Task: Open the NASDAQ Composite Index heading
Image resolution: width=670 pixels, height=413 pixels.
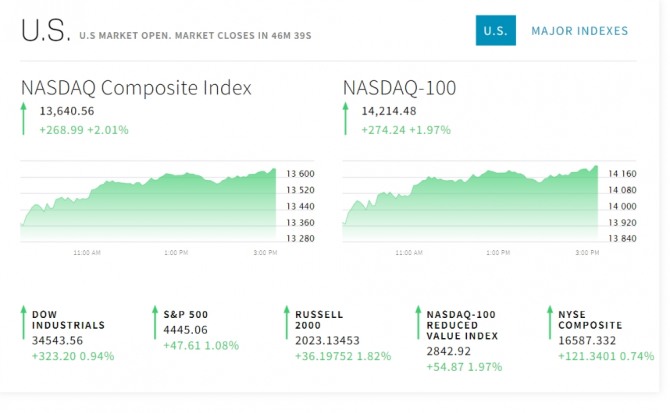Action: coord(136,88)
